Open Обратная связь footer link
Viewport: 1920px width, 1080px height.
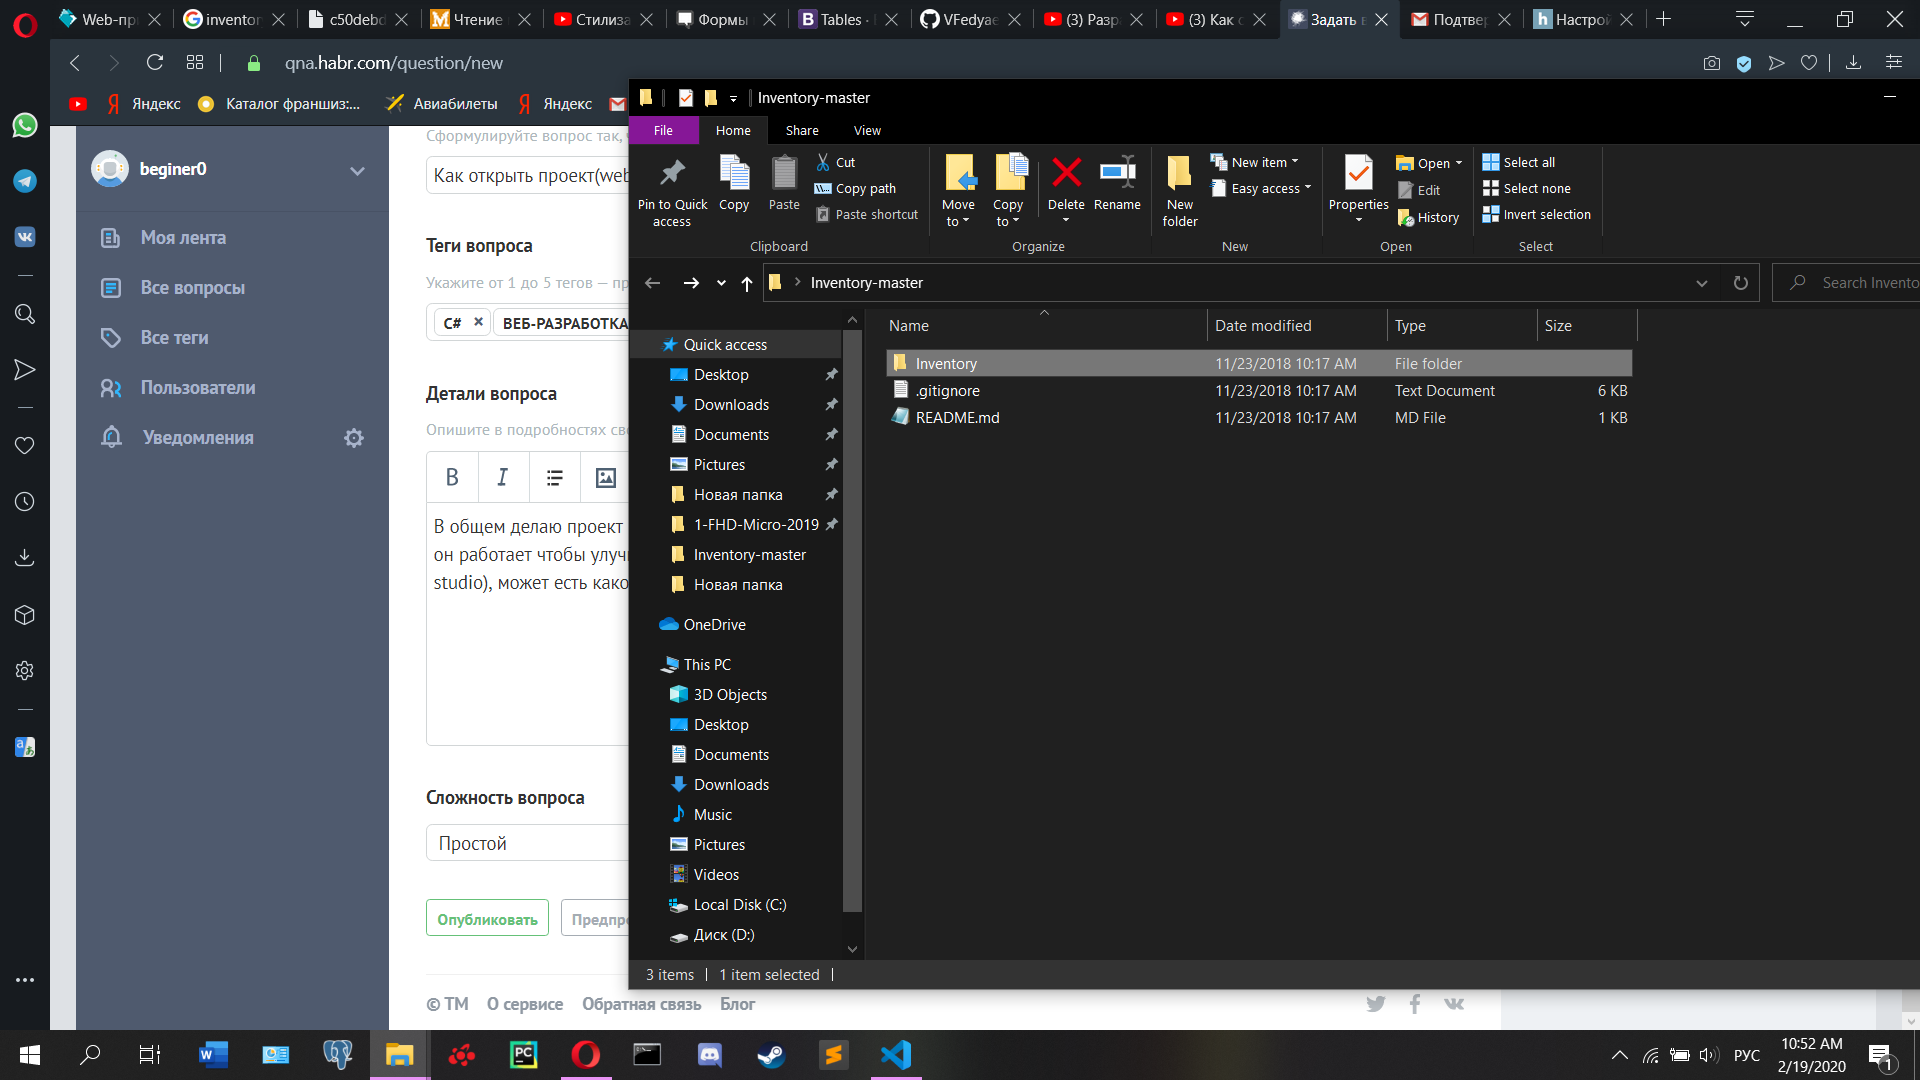click(x=641, y=1004)
